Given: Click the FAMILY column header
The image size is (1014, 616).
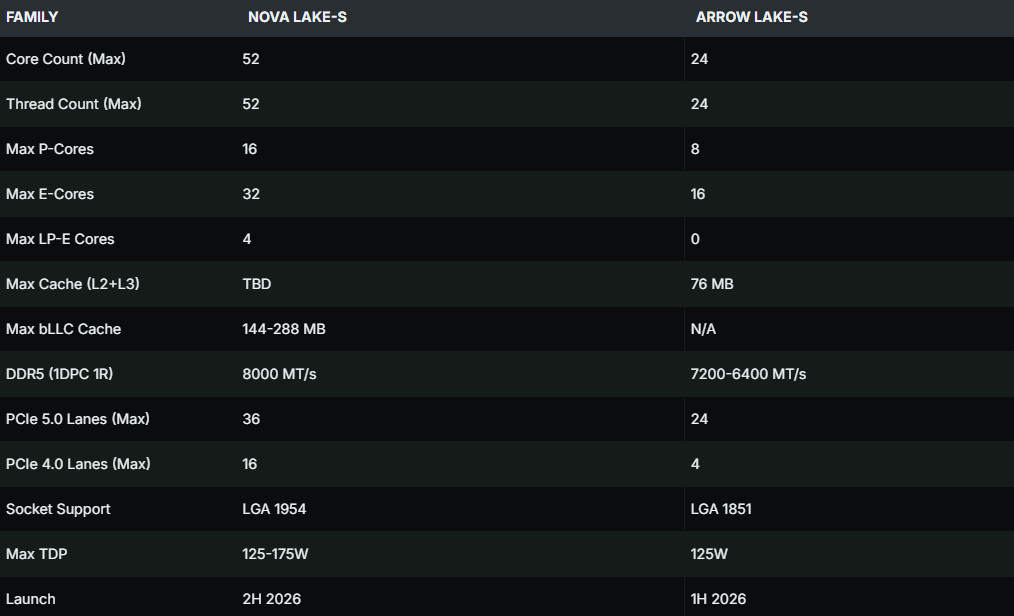Looking at the screenshot, I should (32, 17).
